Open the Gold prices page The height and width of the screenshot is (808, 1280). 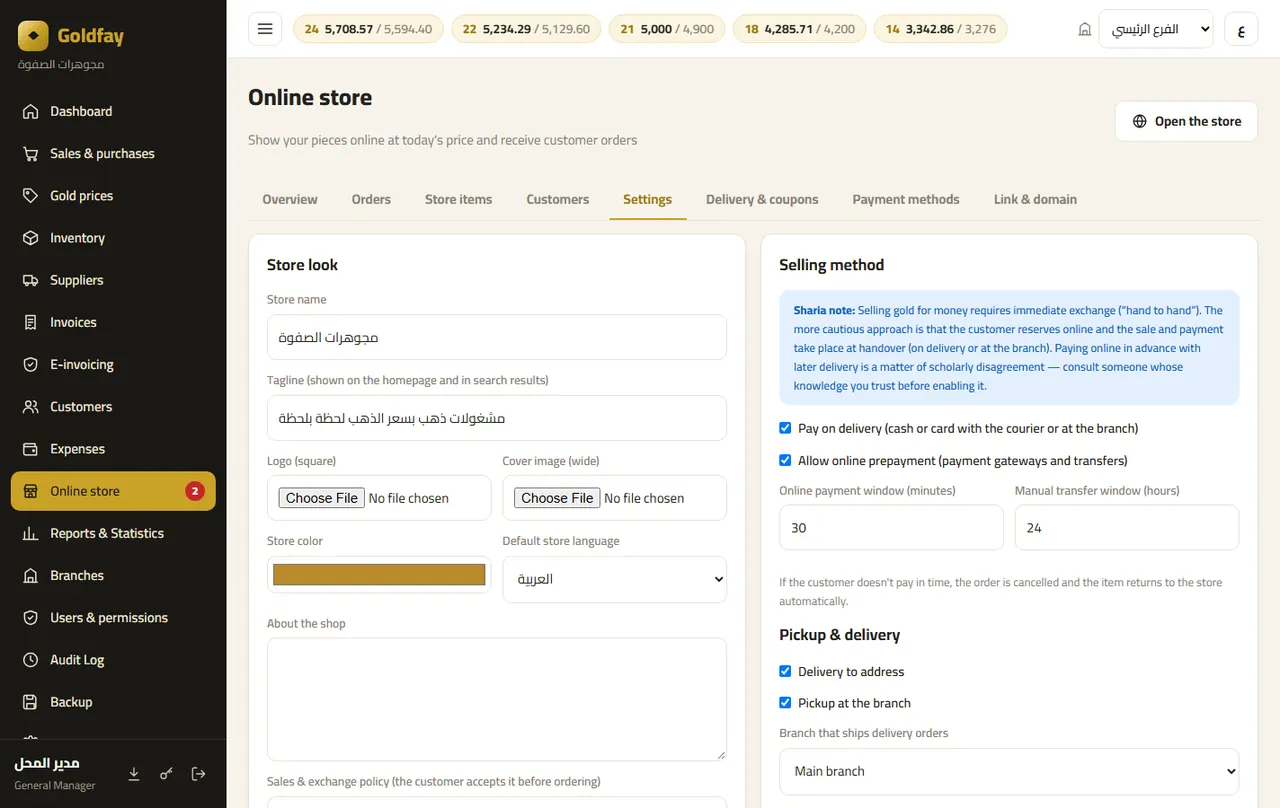point(113,195)
